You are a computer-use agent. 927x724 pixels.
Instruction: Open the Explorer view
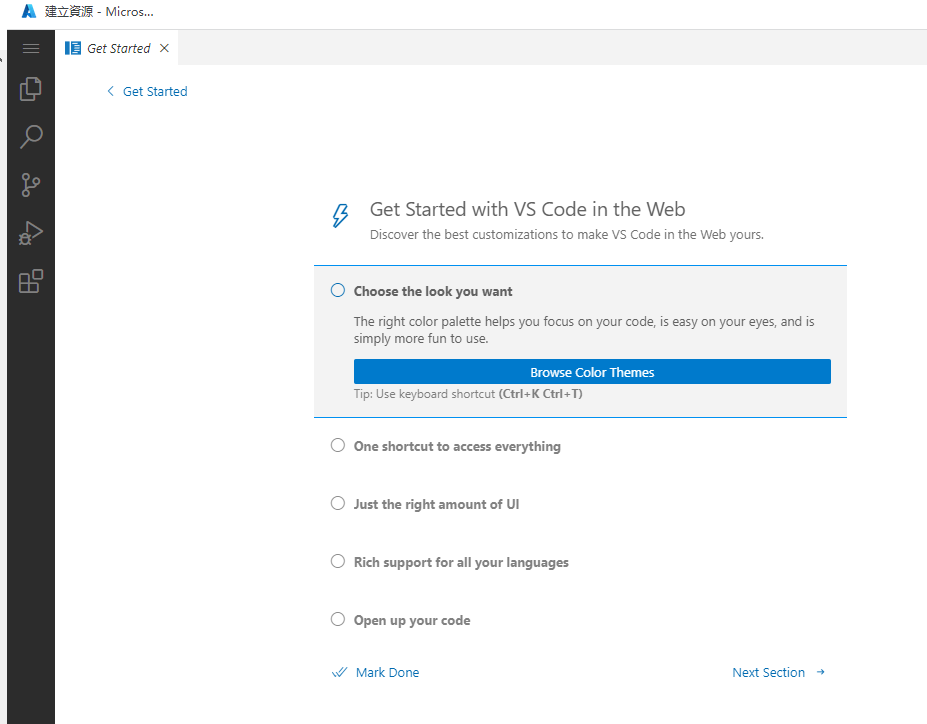(31, 89)
